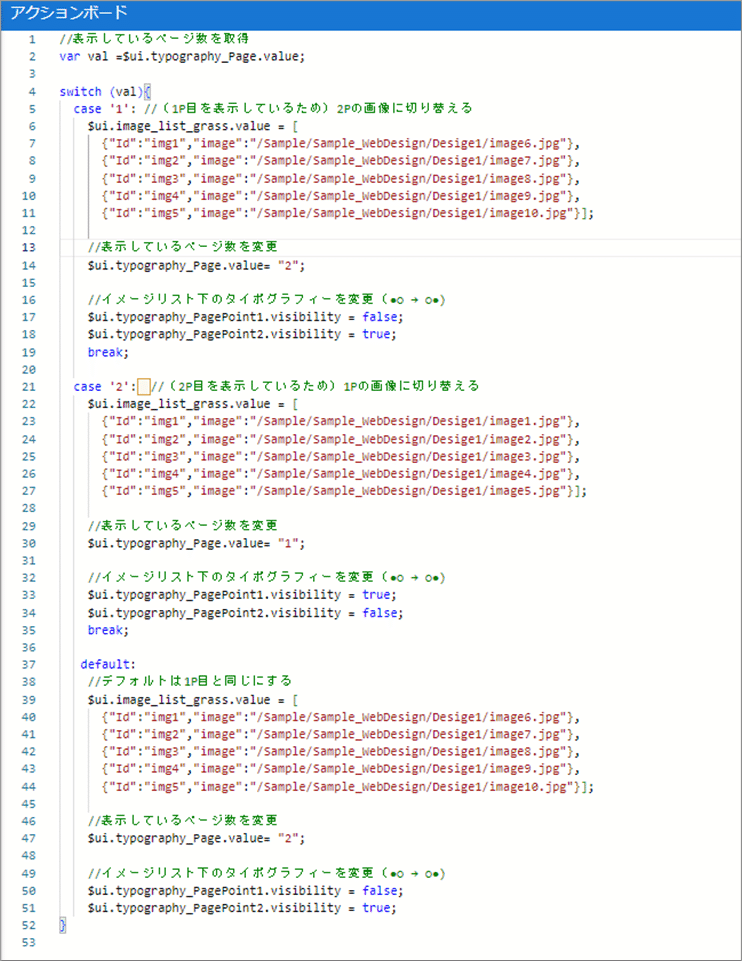Click PagePoint2.visibility = true on line 18
The image size is (742, 961).
242,334
